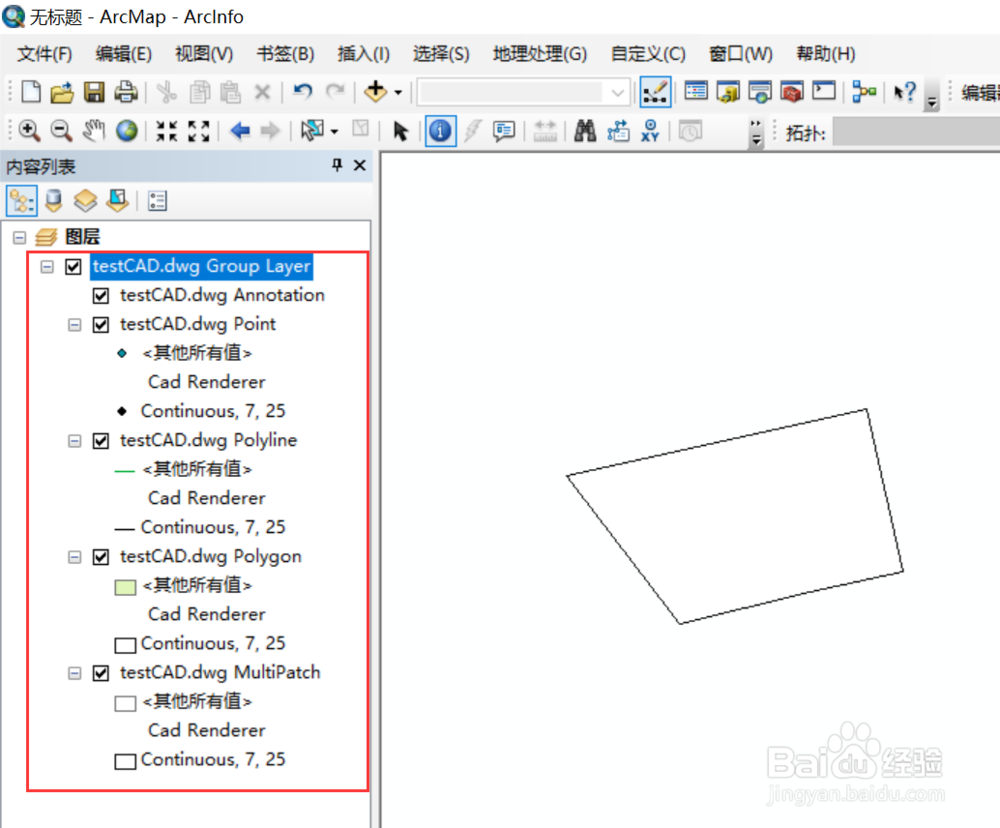The height and width of the screenshot is (828, 1000).
Task: Open the 编辑(E) menu
Action: tap(124, 54)
